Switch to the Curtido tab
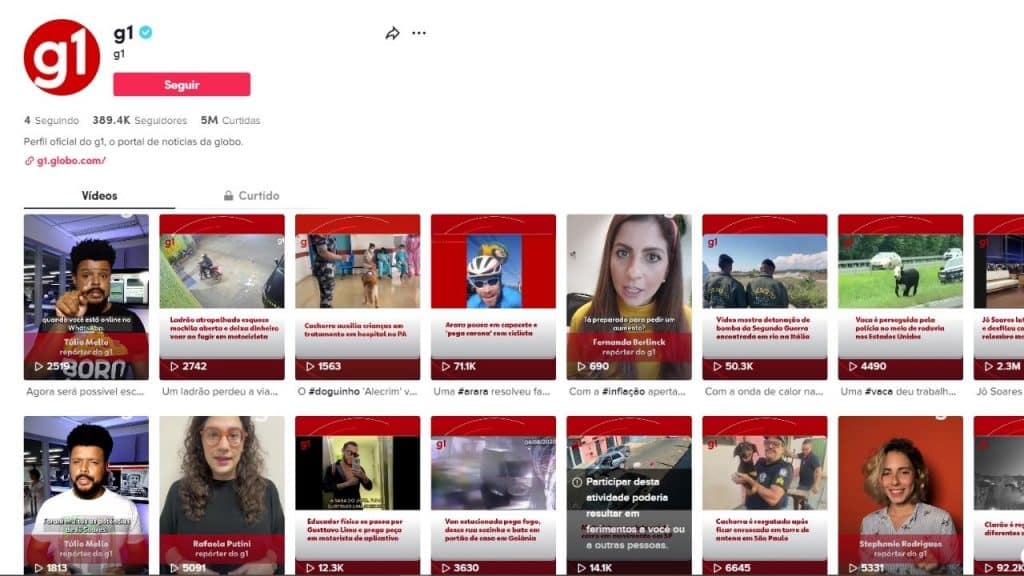 pyautogui.click(x=251, y=195)
